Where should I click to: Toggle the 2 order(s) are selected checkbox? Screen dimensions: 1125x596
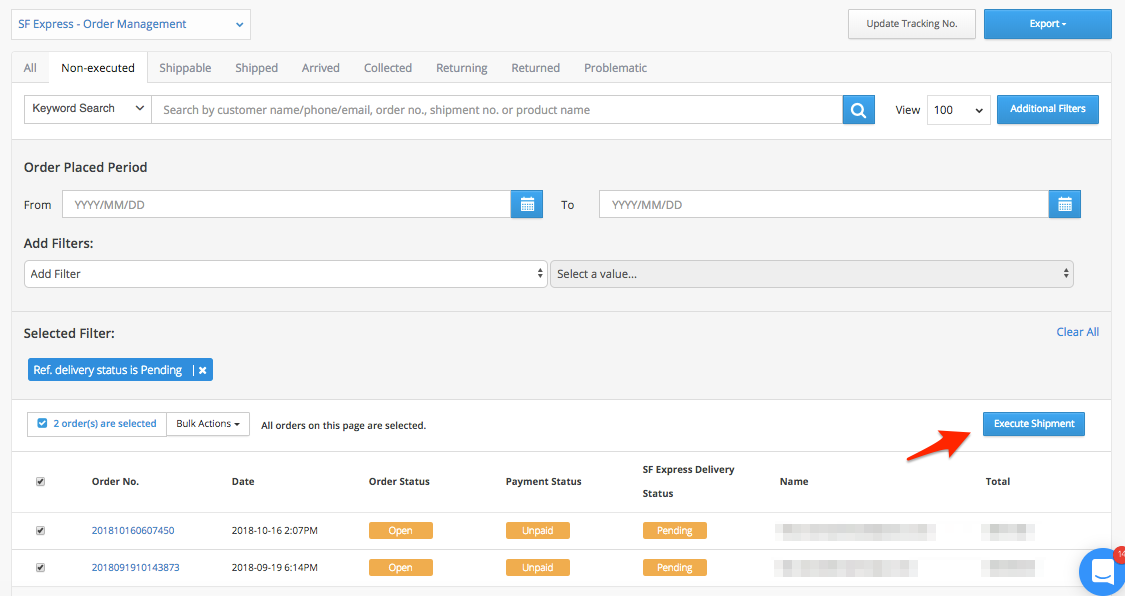42,423
